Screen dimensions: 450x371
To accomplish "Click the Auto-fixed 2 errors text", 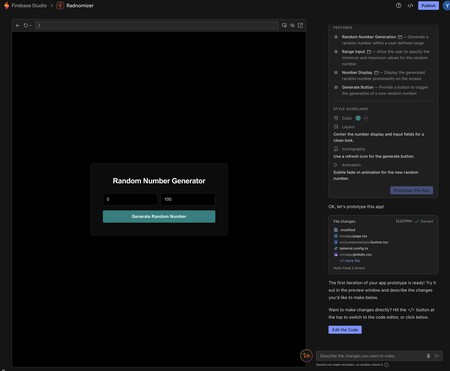I will pyautogui.click(x=349, y=268).
